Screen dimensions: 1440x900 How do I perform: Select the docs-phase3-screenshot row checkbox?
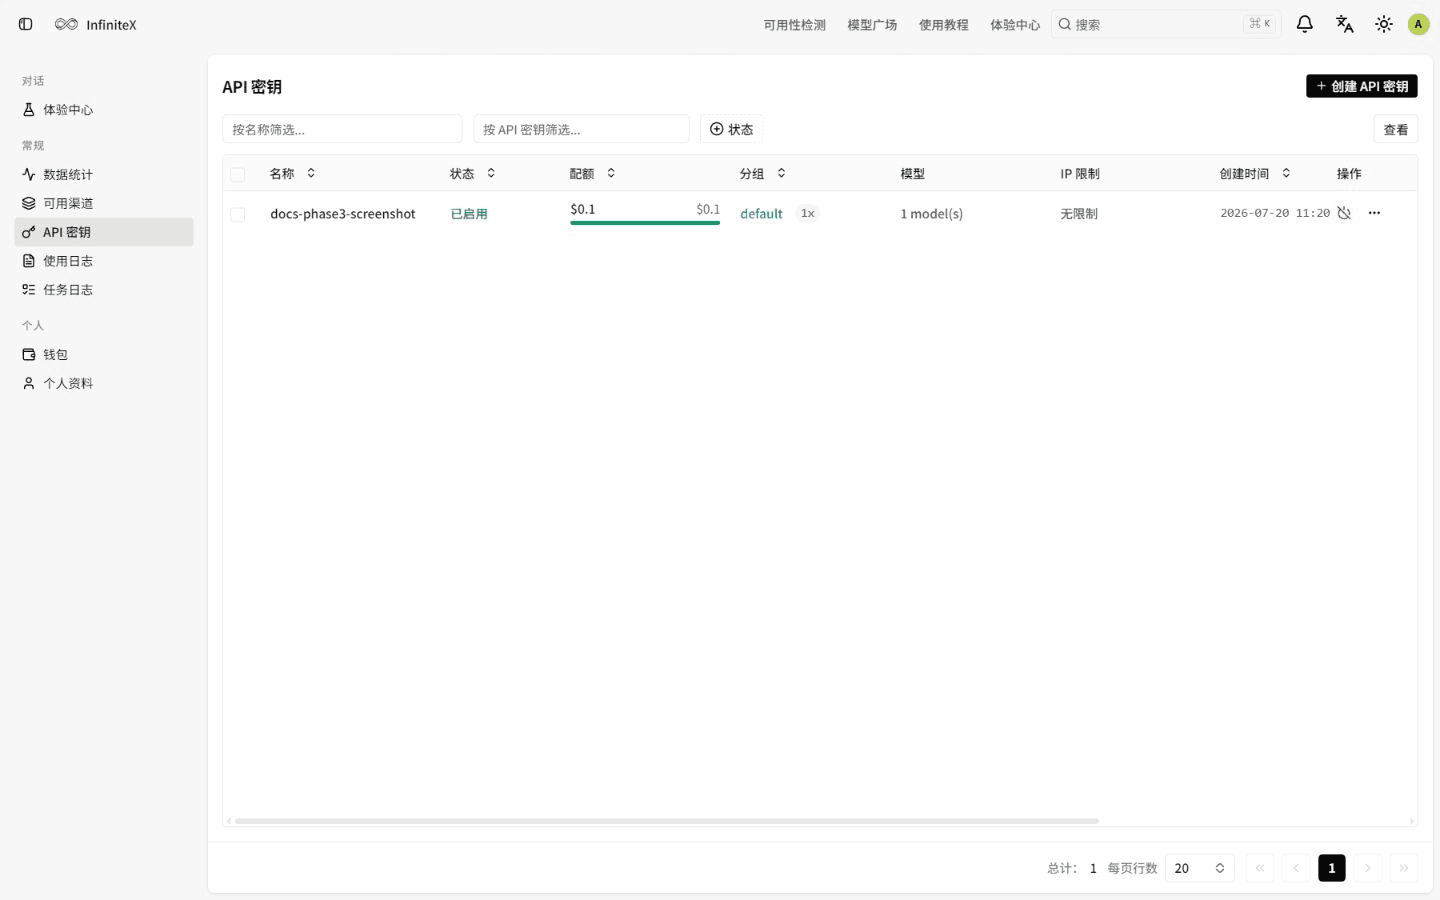point(237,214)
